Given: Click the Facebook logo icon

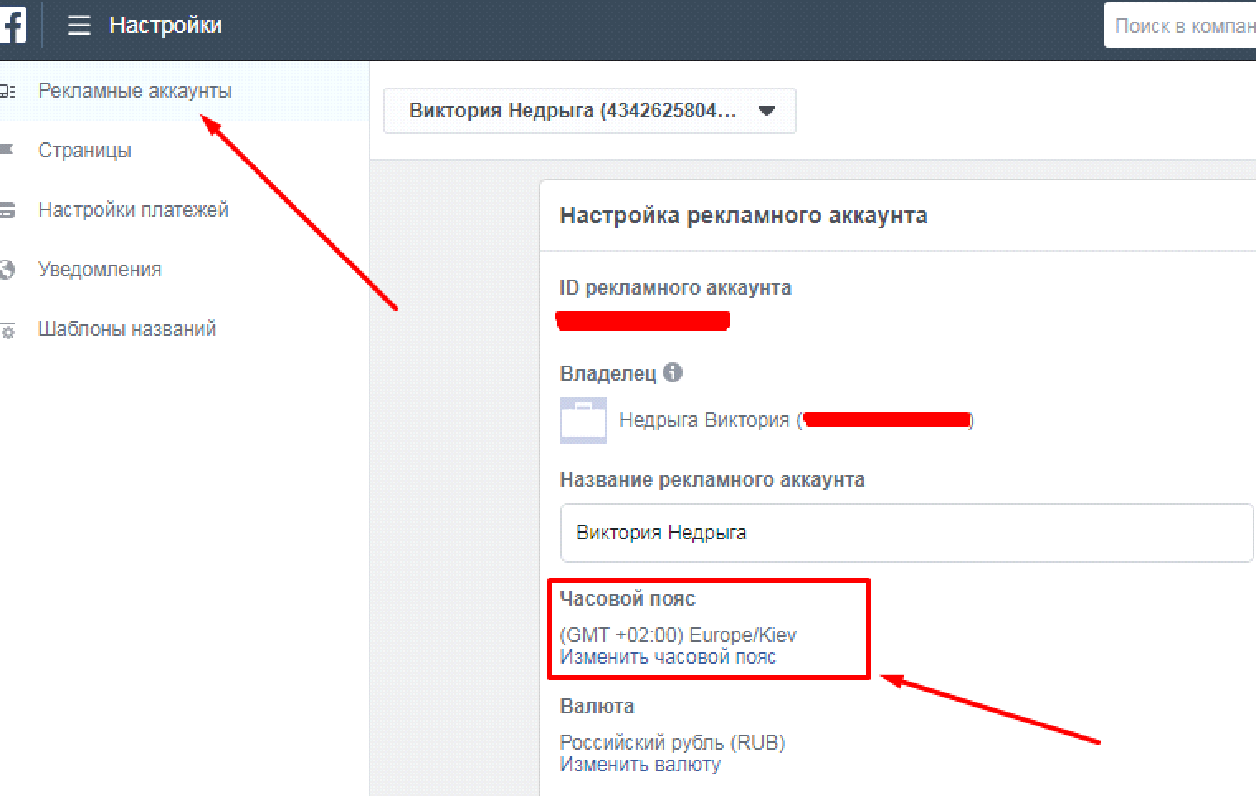Looking at the screenshot, I should click(12, 25).
